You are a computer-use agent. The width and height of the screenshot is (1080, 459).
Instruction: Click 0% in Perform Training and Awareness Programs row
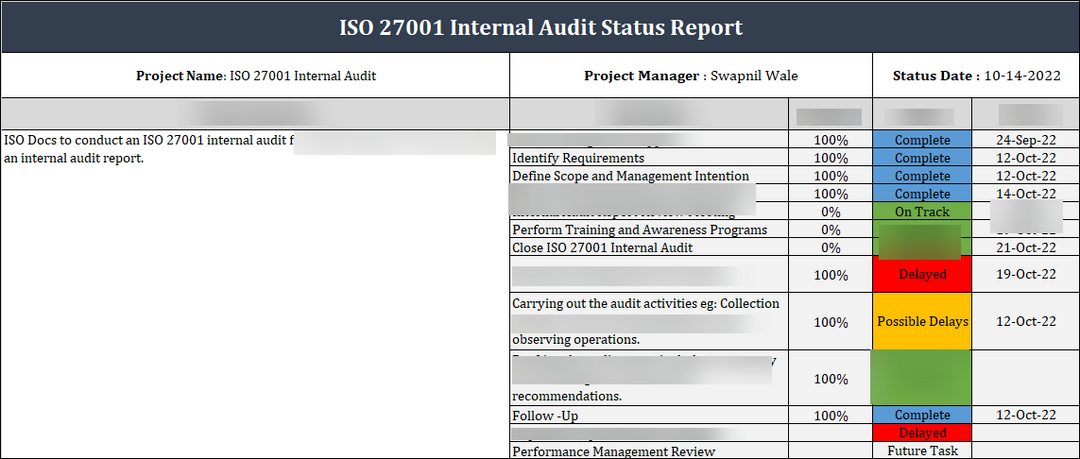click(830, 230)
